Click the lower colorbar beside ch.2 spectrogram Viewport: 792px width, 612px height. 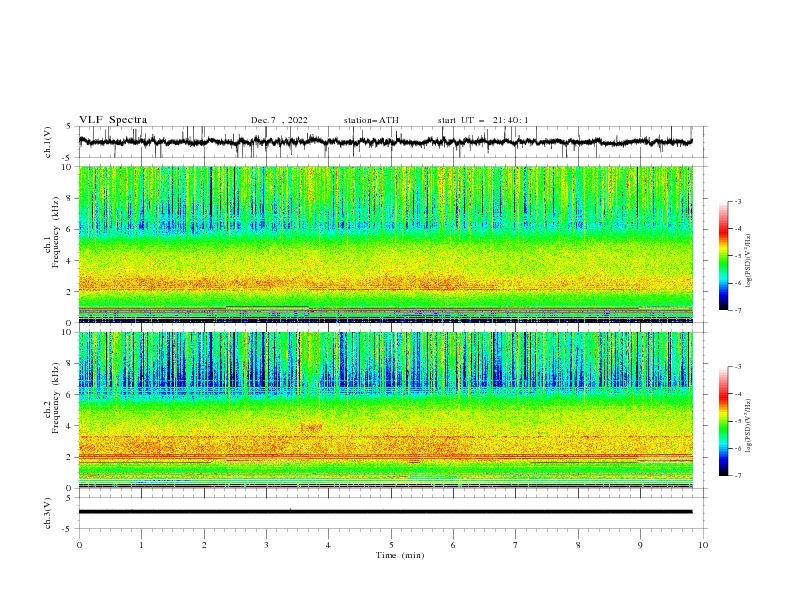723,421
